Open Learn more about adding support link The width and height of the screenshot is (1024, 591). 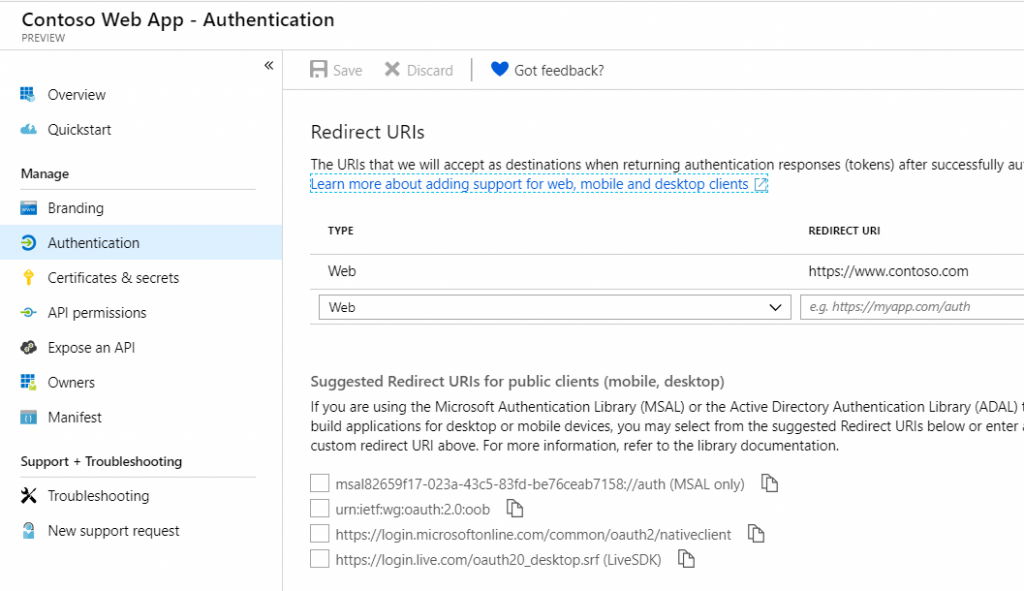[529, 184]
